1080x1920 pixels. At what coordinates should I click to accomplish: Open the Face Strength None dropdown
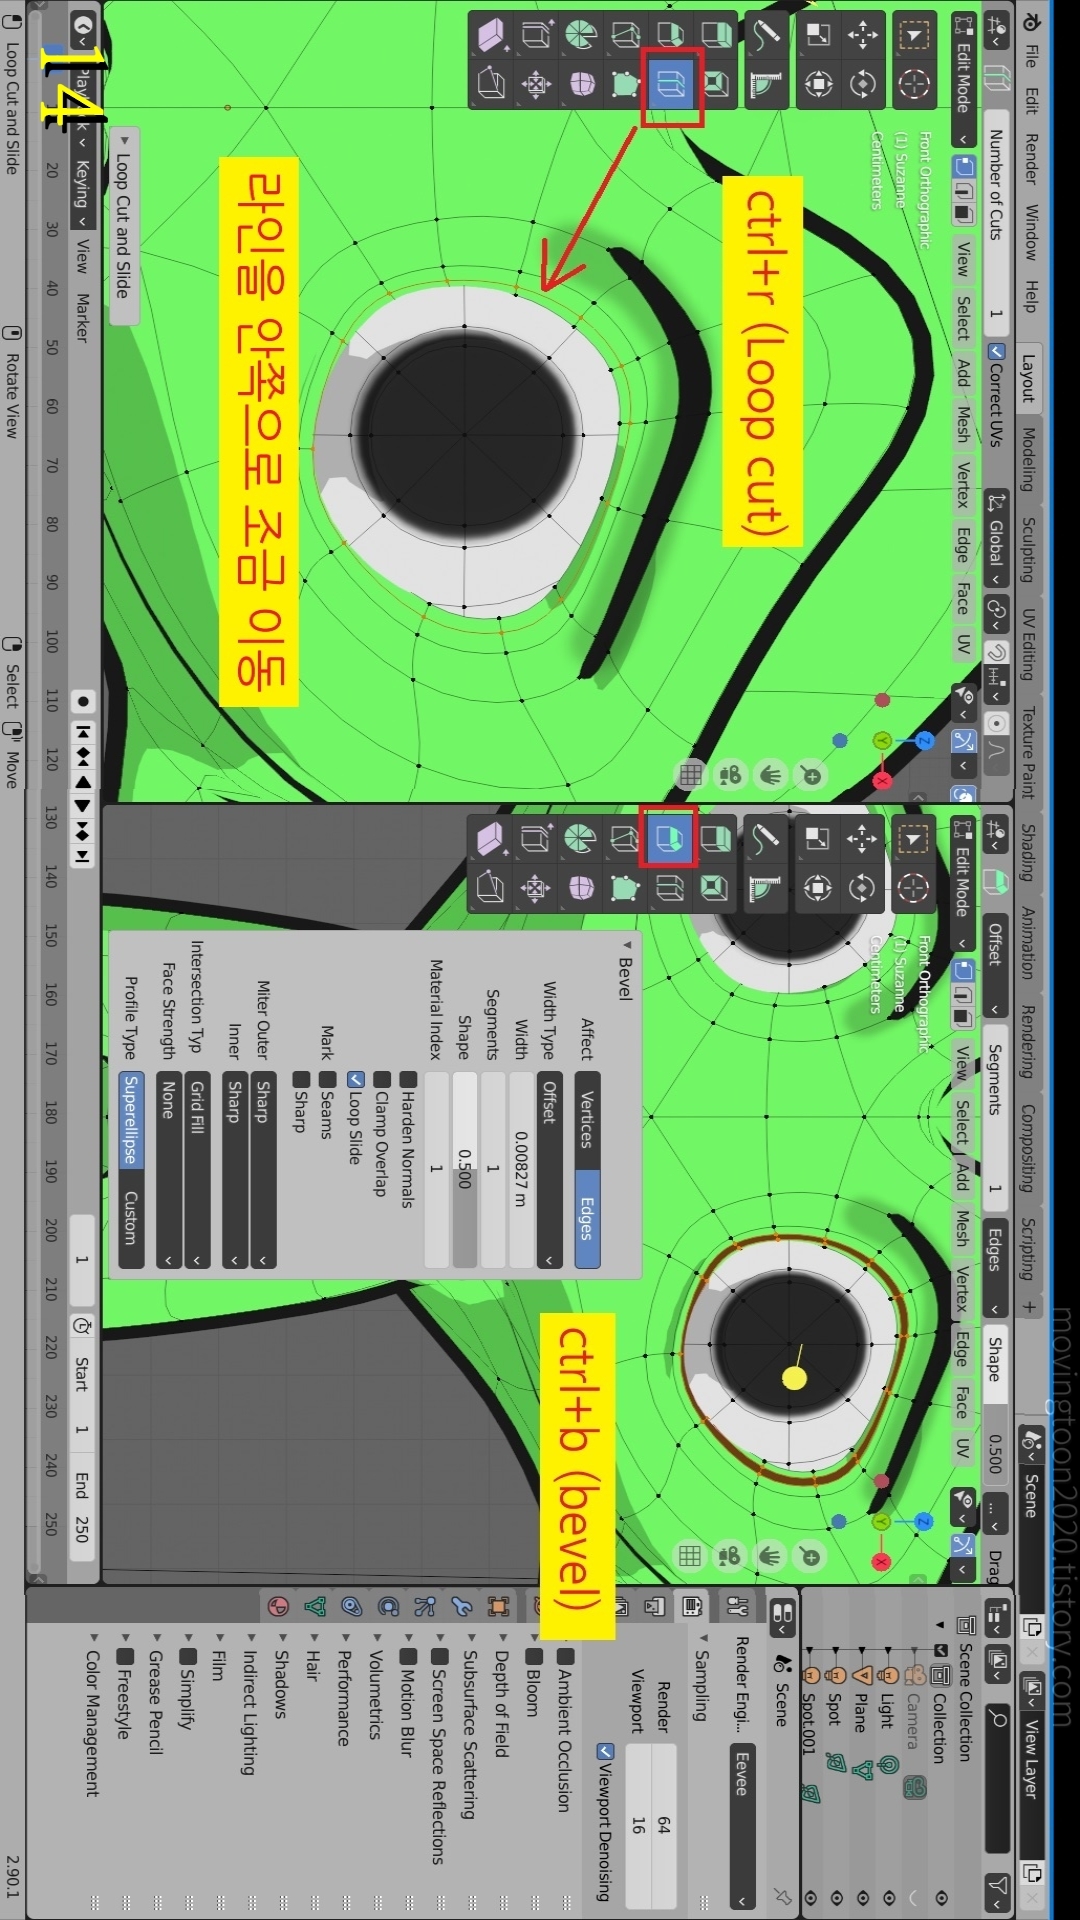168,1171
